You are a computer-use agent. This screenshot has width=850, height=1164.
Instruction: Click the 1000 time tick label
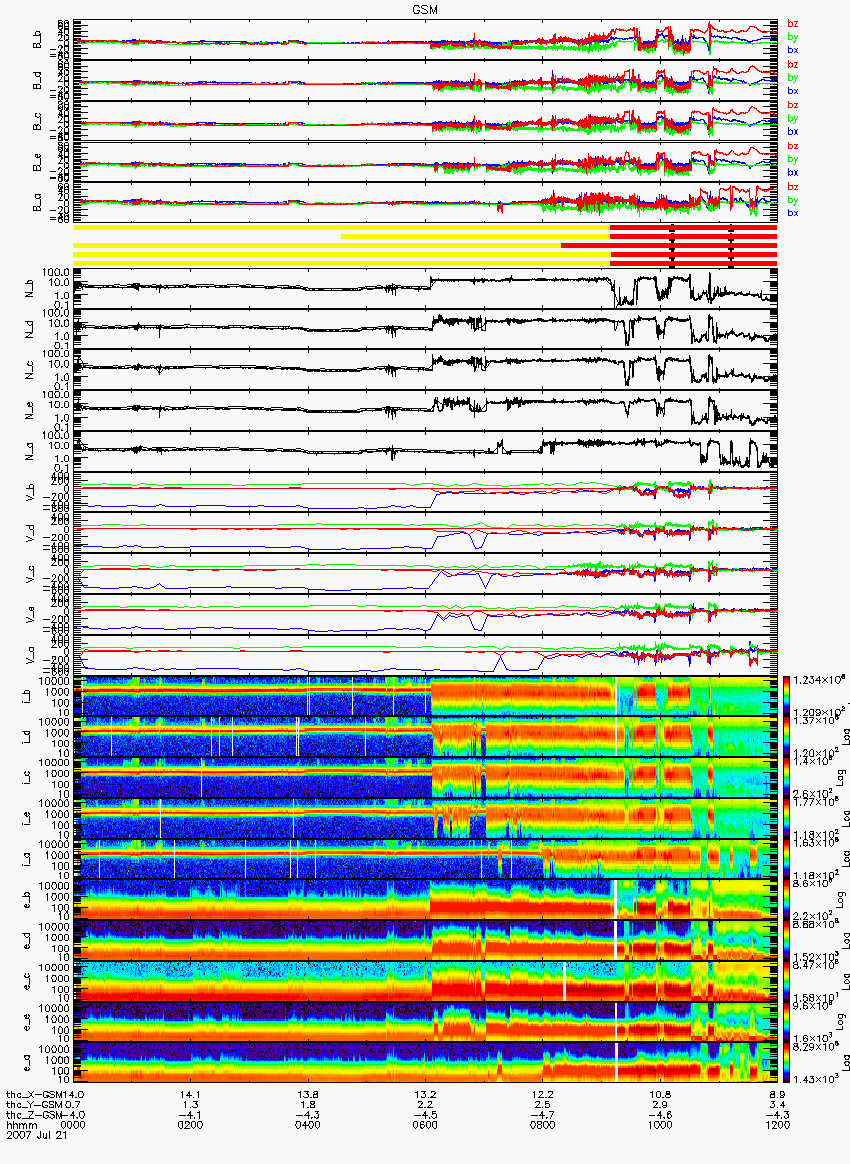(x=659, y=1125)
